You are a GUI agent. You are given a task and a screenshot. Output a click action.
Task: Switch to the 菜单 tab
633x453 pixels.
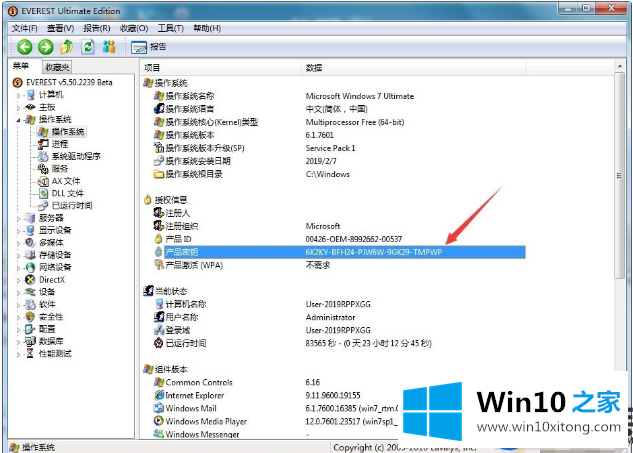21,66
